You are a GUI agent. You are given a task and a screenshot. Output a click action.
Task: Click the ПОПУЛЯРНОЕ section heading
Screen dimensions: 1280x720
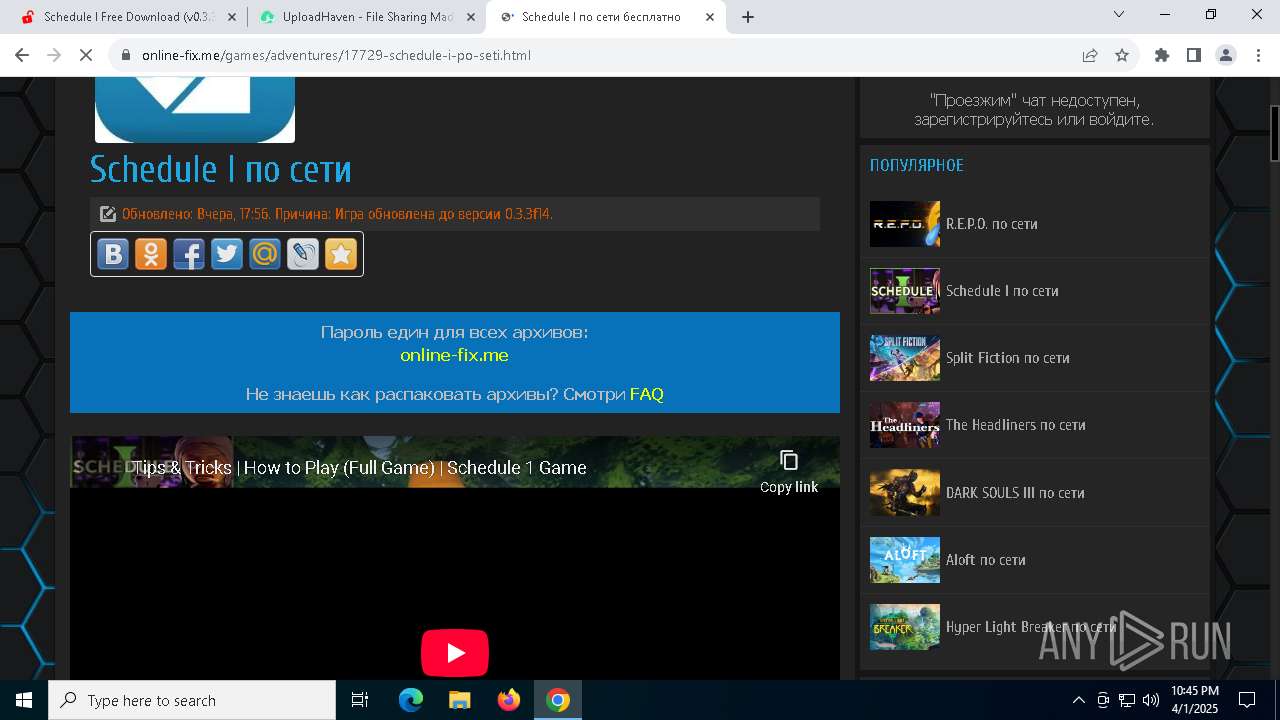coord(917,165)
